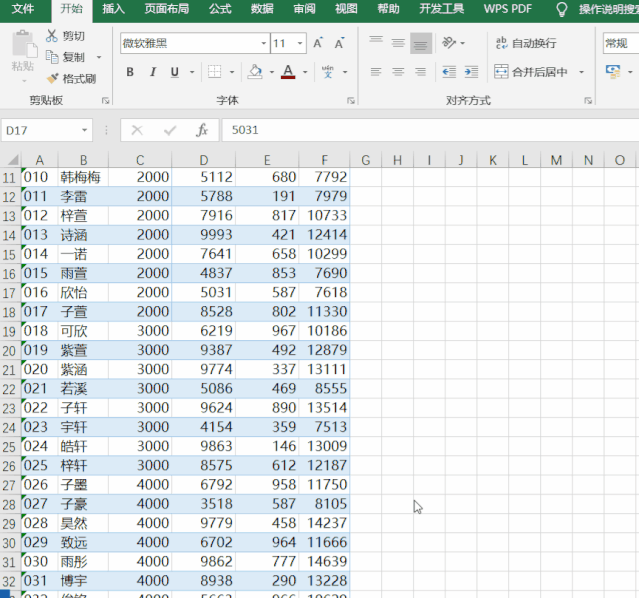This screenshot has height=598, width=639.
Task: Click the wrap text 自动换行 button
Action: pyautogui.click(x=526, y=43)
